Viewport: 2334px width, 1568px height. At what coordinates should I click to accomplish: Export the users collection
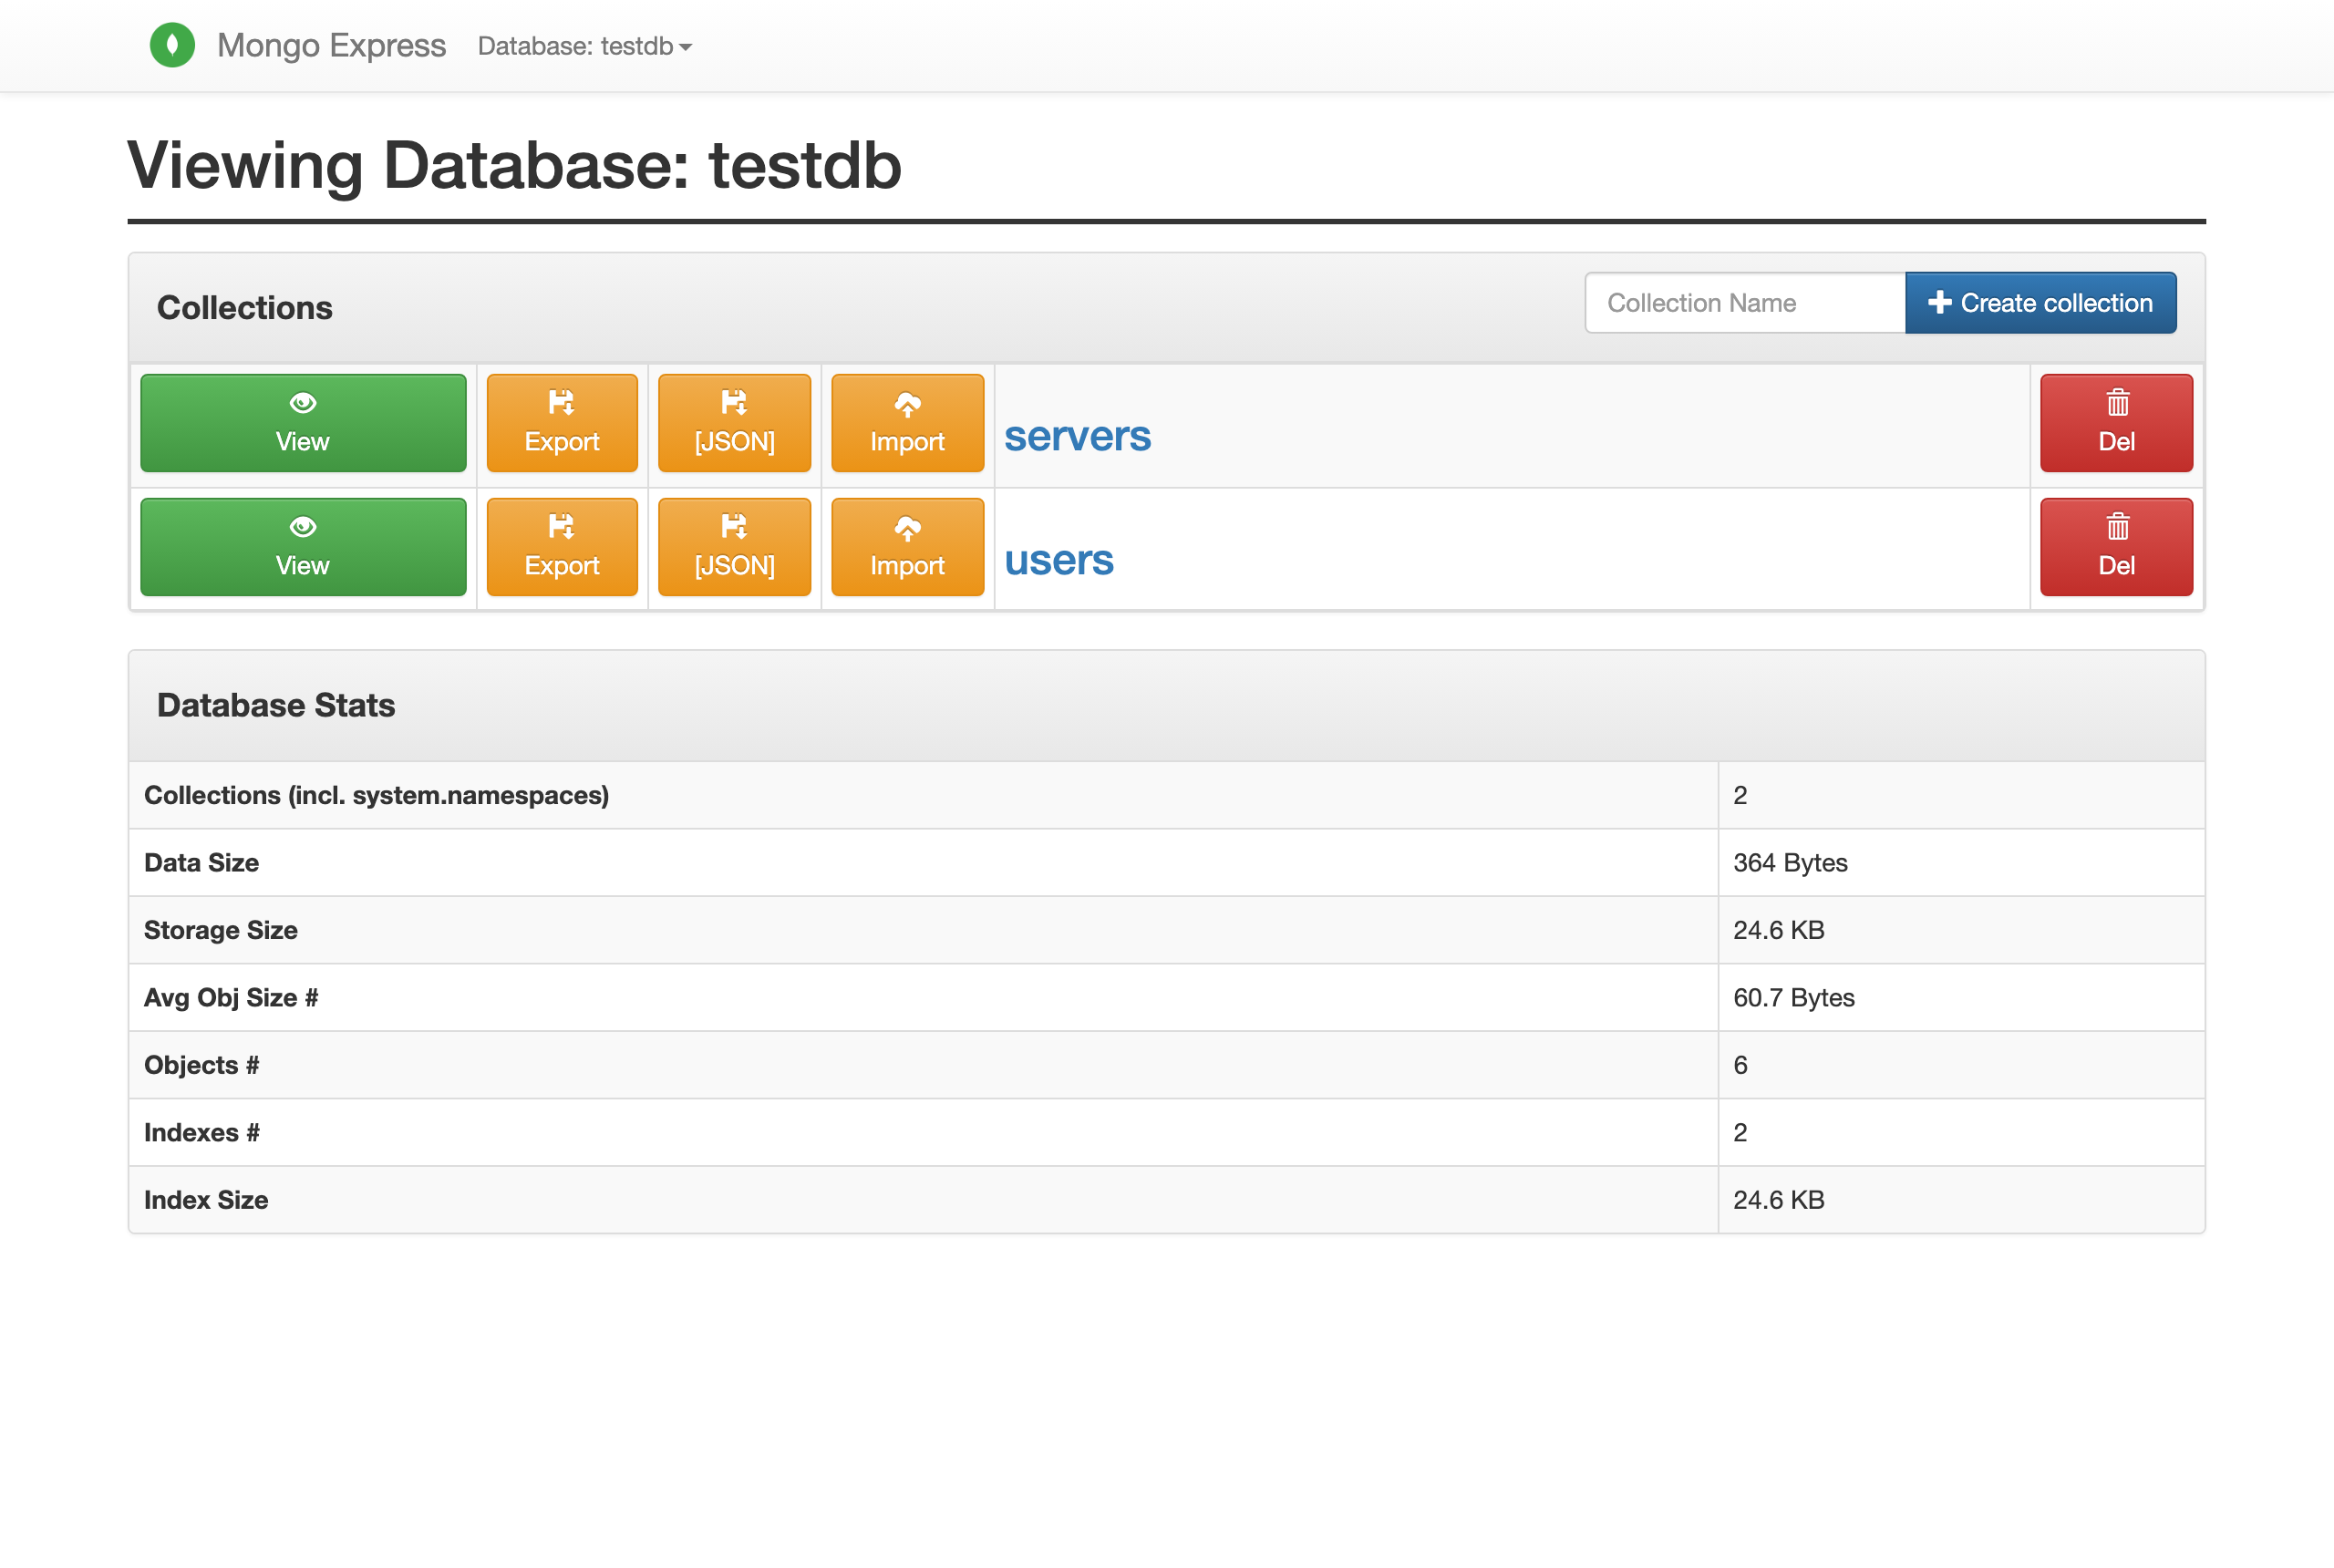coord(562,547)
